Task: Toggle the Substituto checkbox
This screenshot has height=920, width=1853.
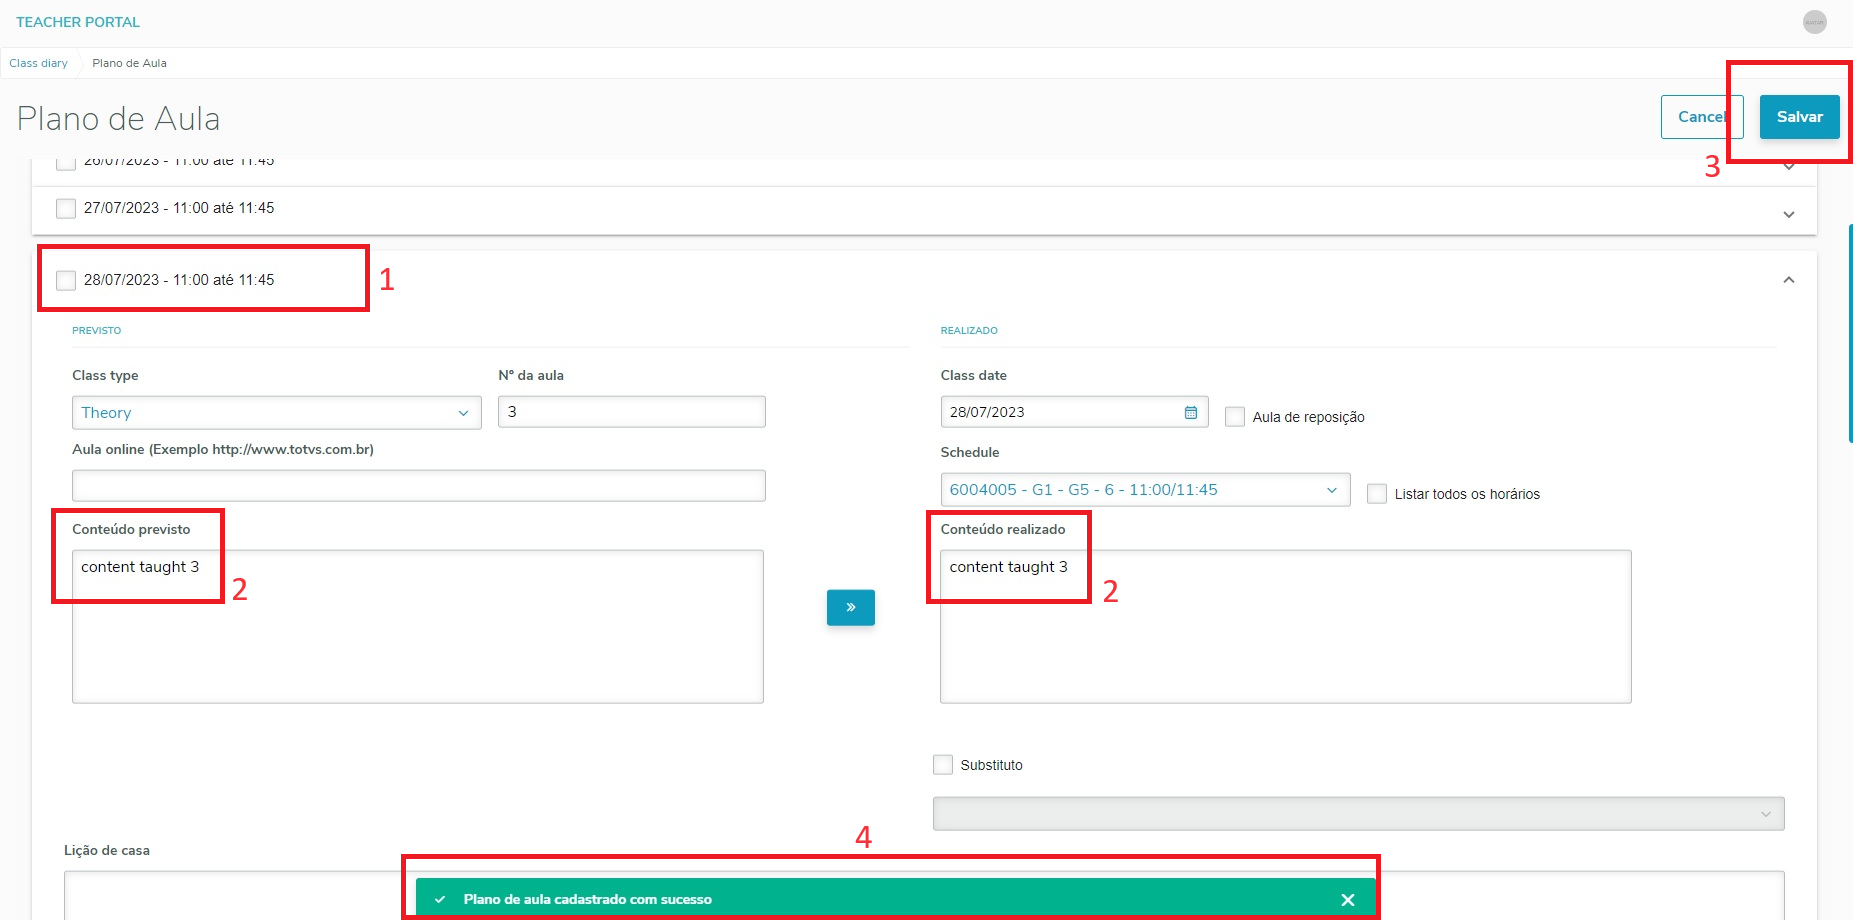Action: point(943,765)
